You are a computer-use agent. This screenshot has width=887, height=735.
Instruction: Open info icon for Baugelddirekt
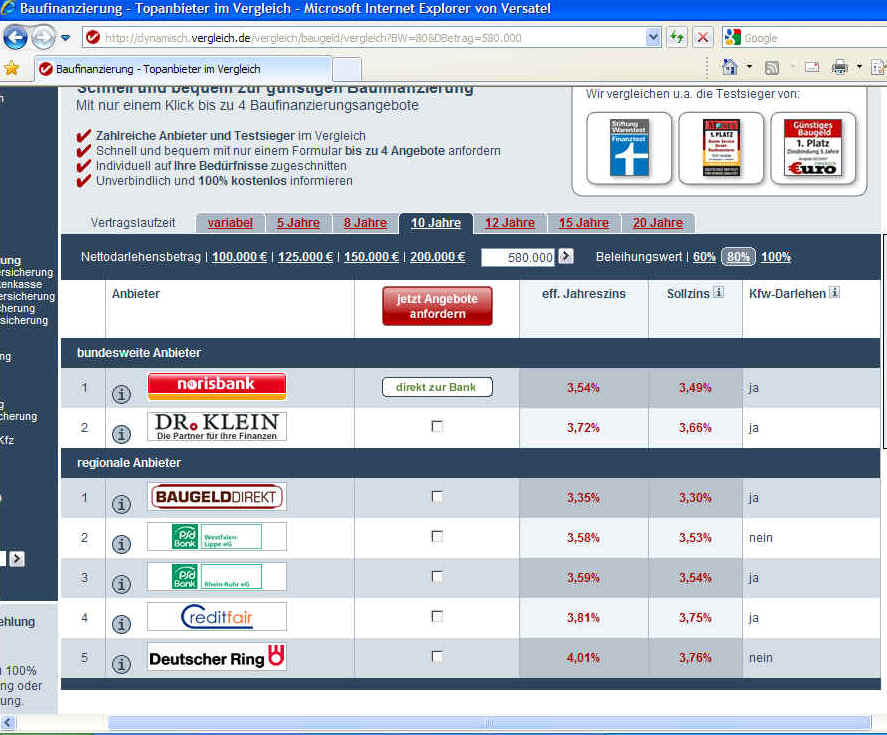121,504
